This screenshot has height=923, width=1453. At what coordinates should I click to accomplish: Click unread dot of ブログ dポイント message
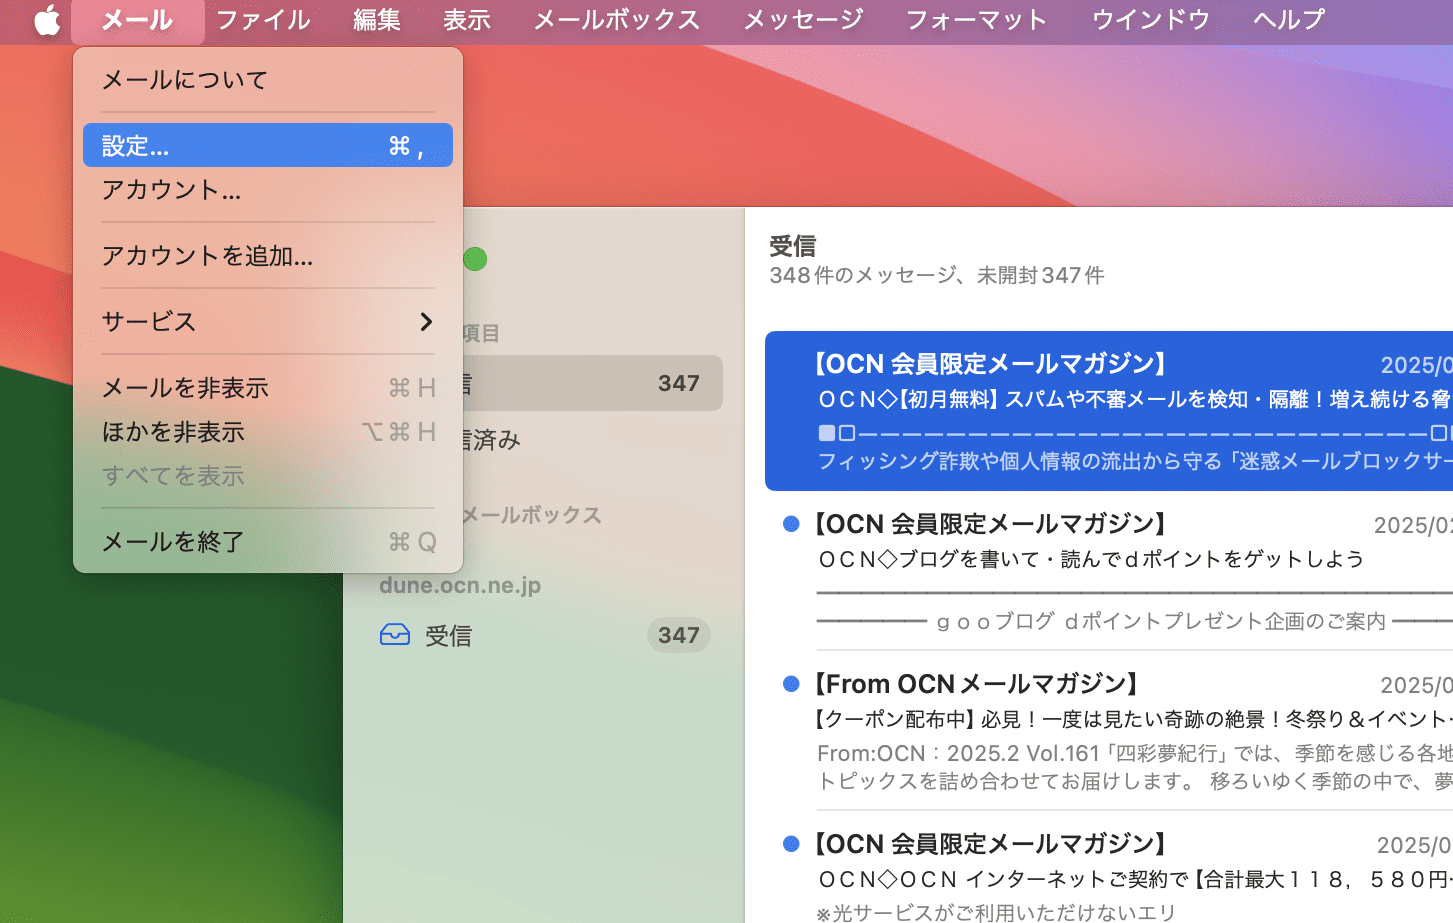[791, 524]
